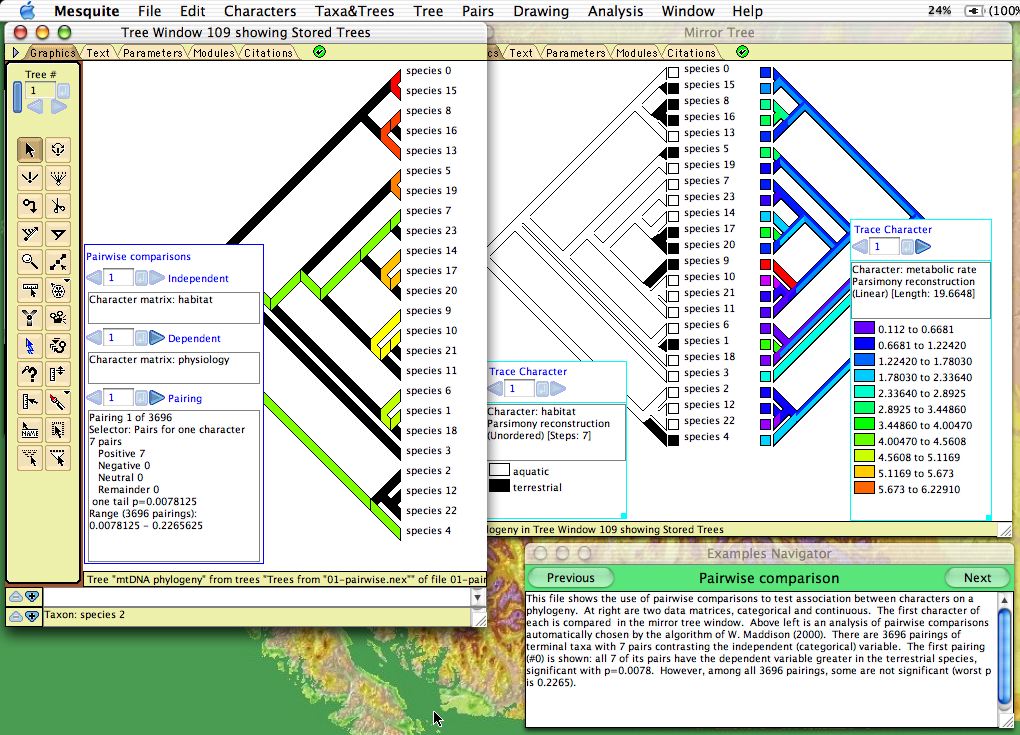Select the scissors tool in tool palette
Image resolution: width=1020 pixels, height=735 pixels.
pyautogui.click(x=59, y=207)
